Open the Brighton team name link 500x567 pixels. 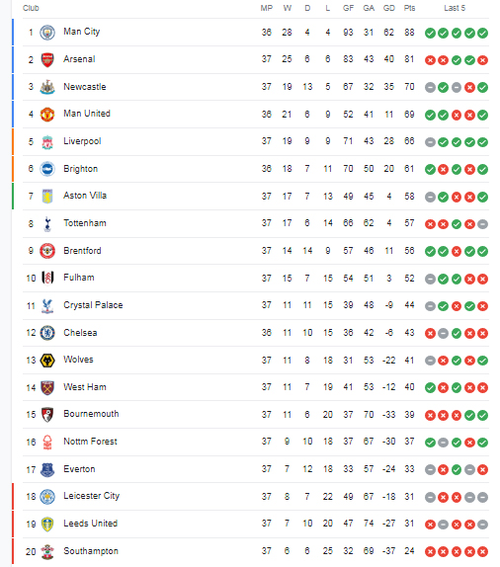coord(81,169)
